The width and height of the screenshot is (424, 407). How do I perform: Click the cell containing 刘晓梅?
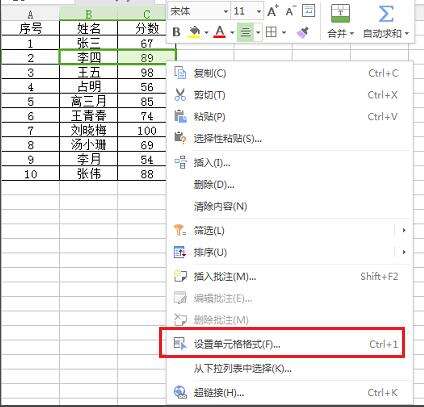[89, 130]
